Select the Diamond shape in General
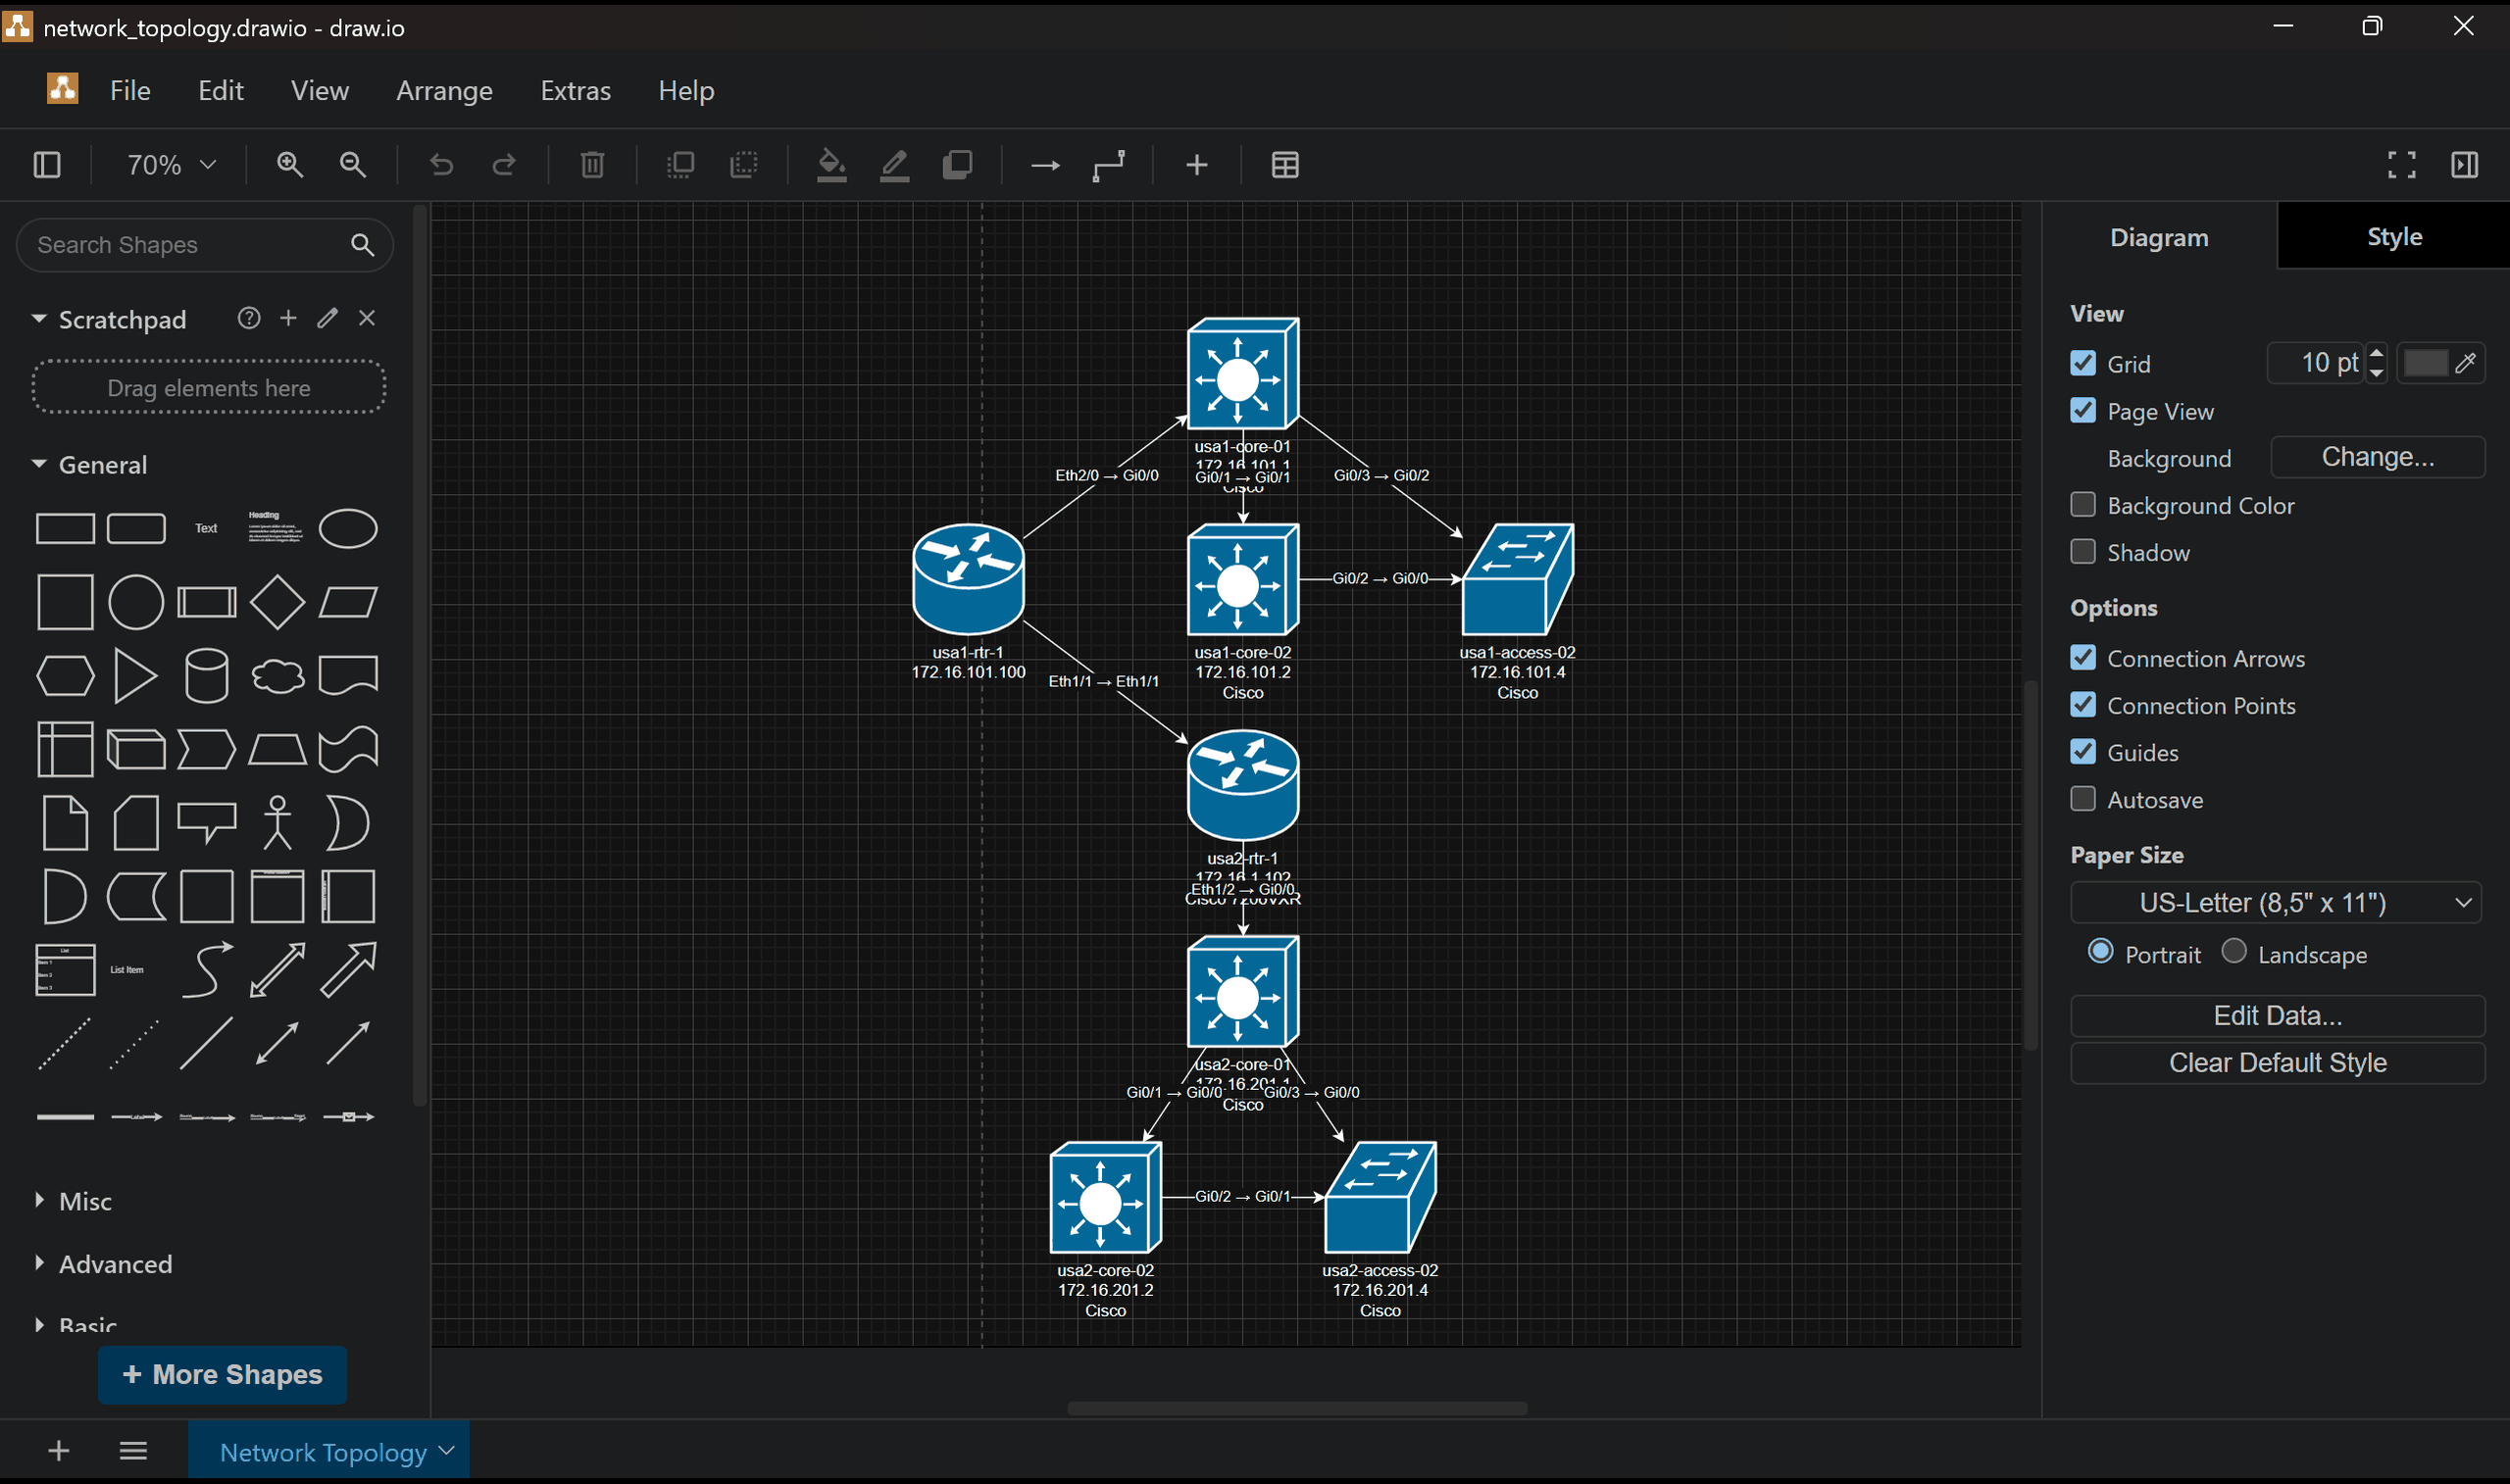Image resolution: width=2510 pixels, height=1484 pixels. [x=277, y=602]
